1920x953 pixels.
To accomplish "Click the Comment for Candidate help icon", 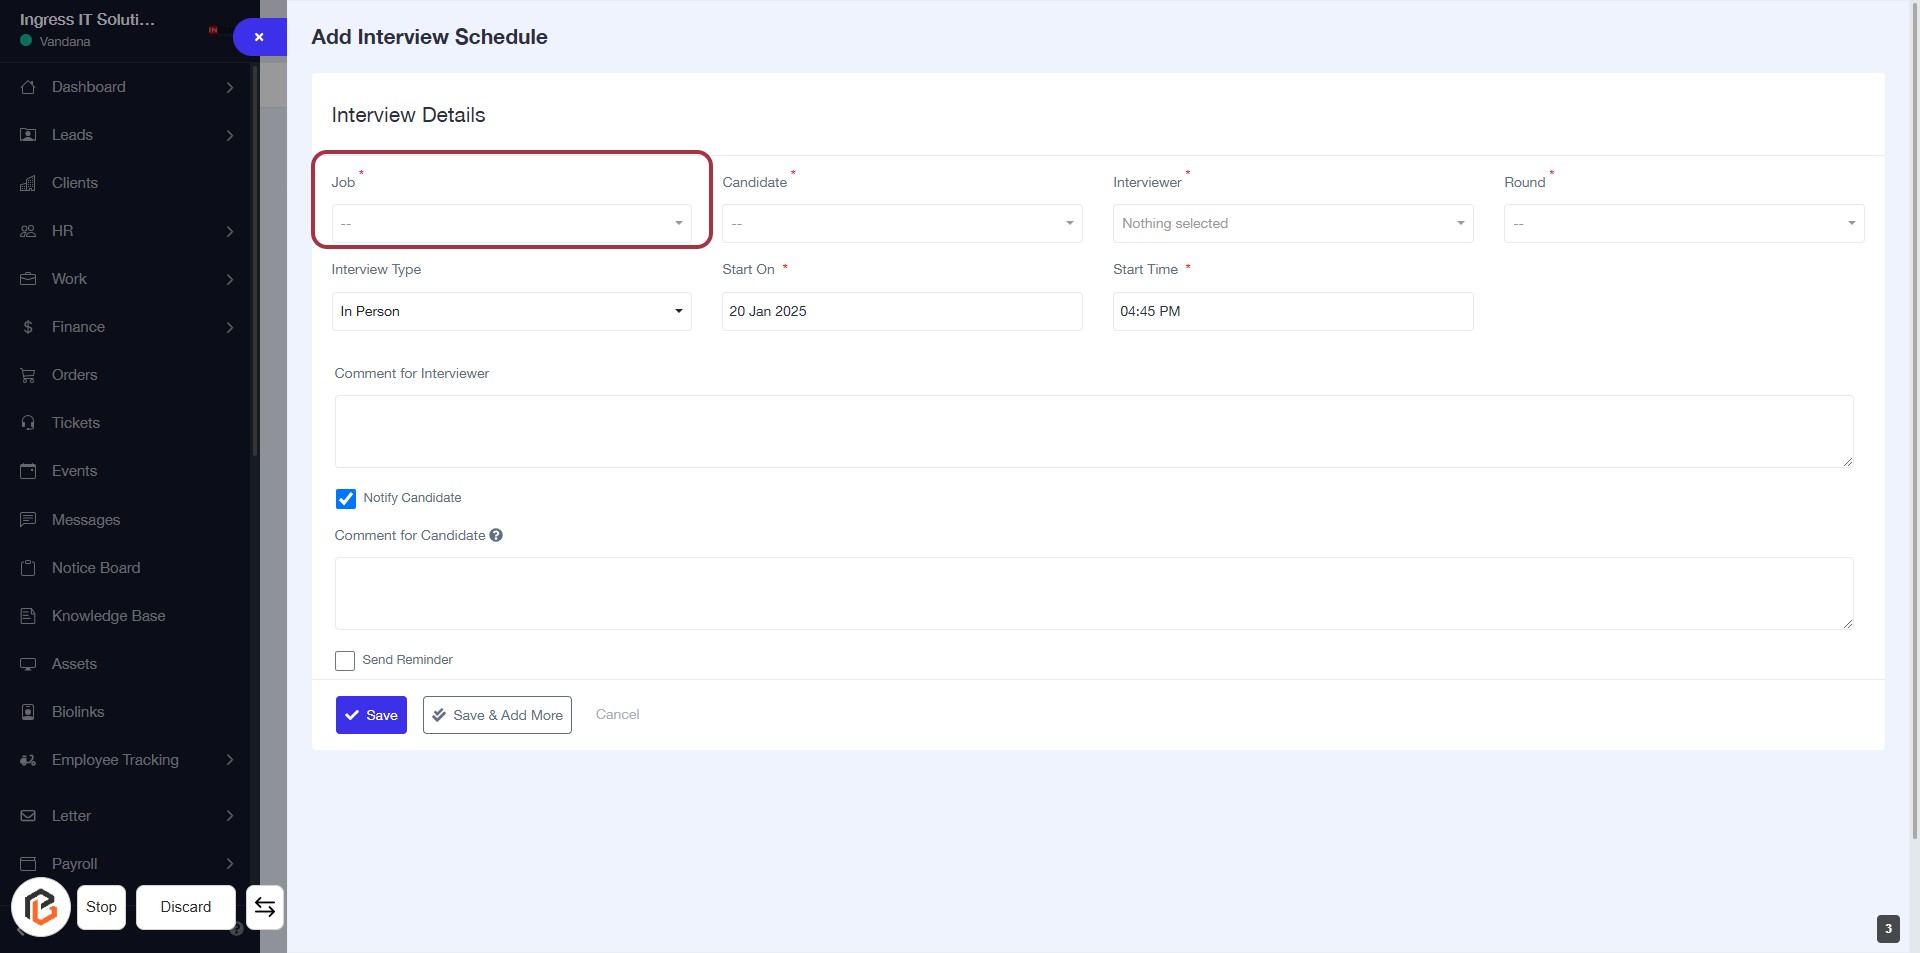I will (496, 536).
